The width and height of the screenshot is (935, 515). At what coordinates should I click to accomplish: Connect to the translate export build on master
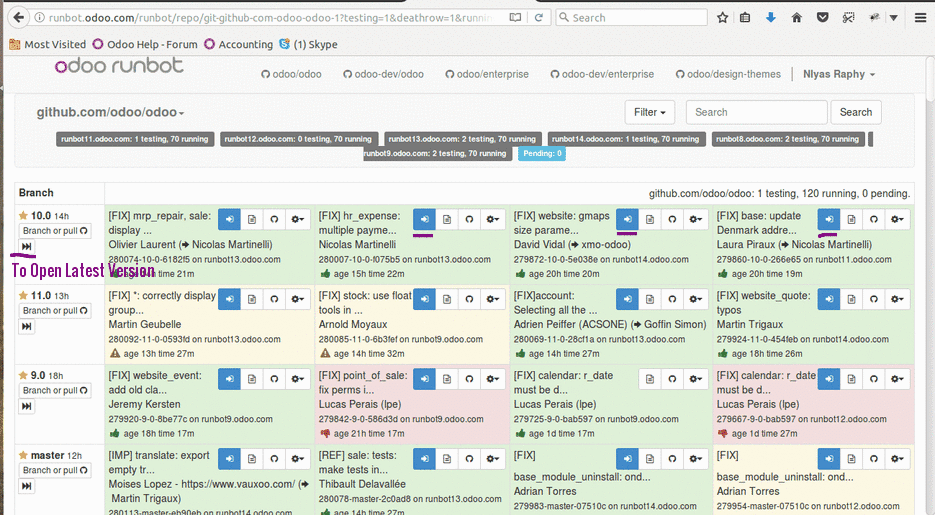[229, 459]
